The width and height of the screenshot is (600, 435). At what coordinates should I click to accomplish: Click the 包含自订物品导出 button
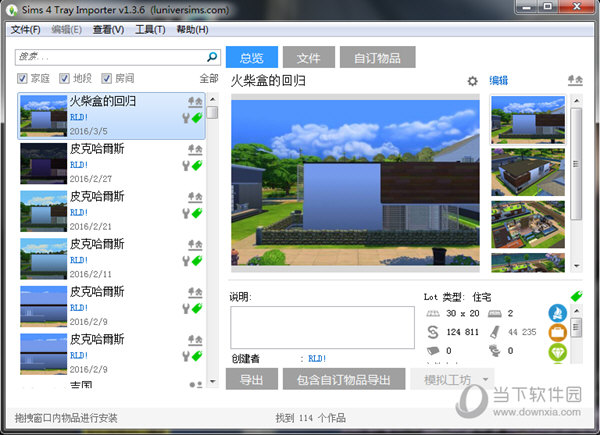344,379
